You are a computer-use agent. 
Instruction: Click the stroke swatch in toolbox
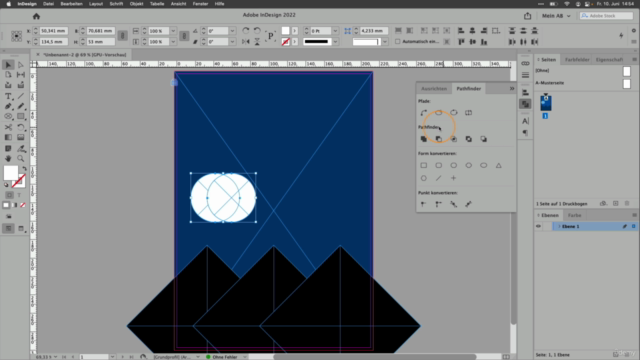(x=19, y=181)
